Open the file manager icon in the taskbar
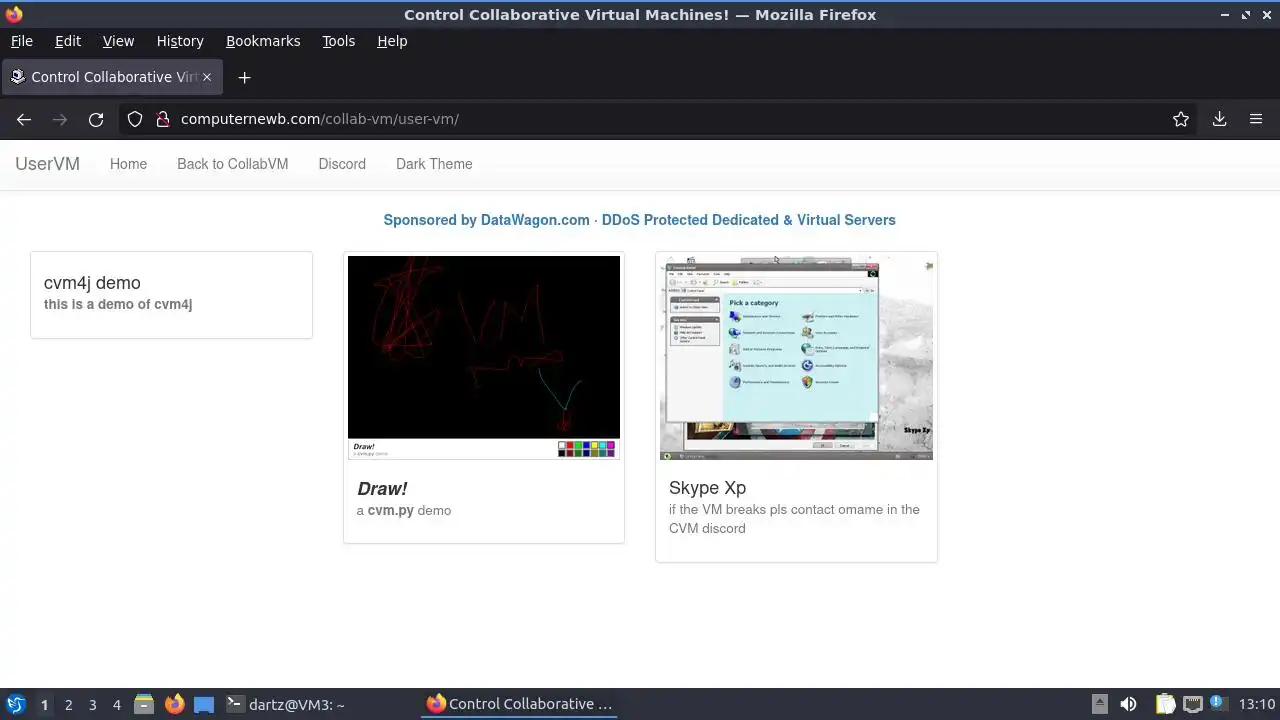The width and height of the screenshot is (1280, 720). click(144, 704)
